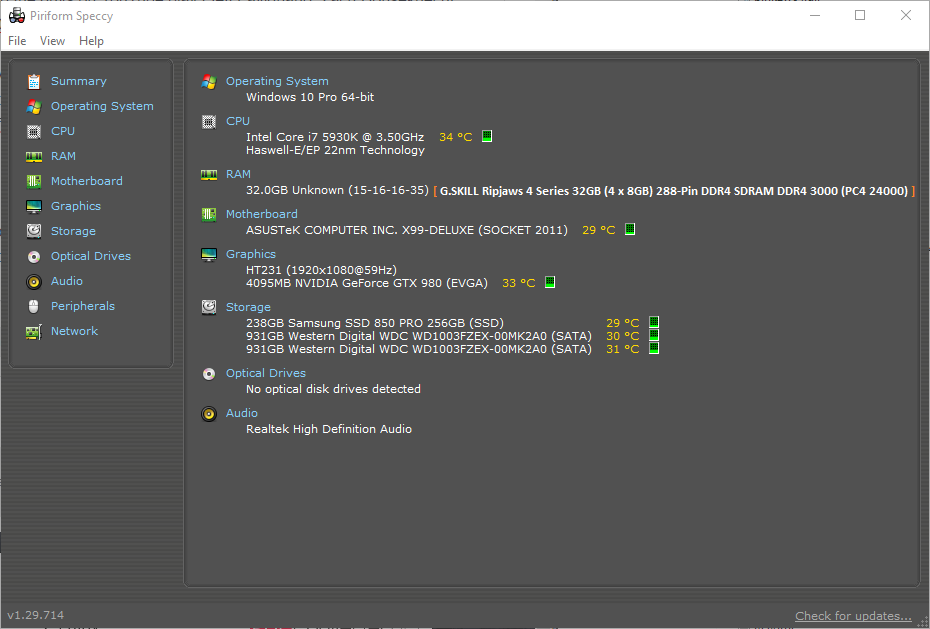Click Realtek High Definition Audio text
930x629 pixels.
[329, 429]
